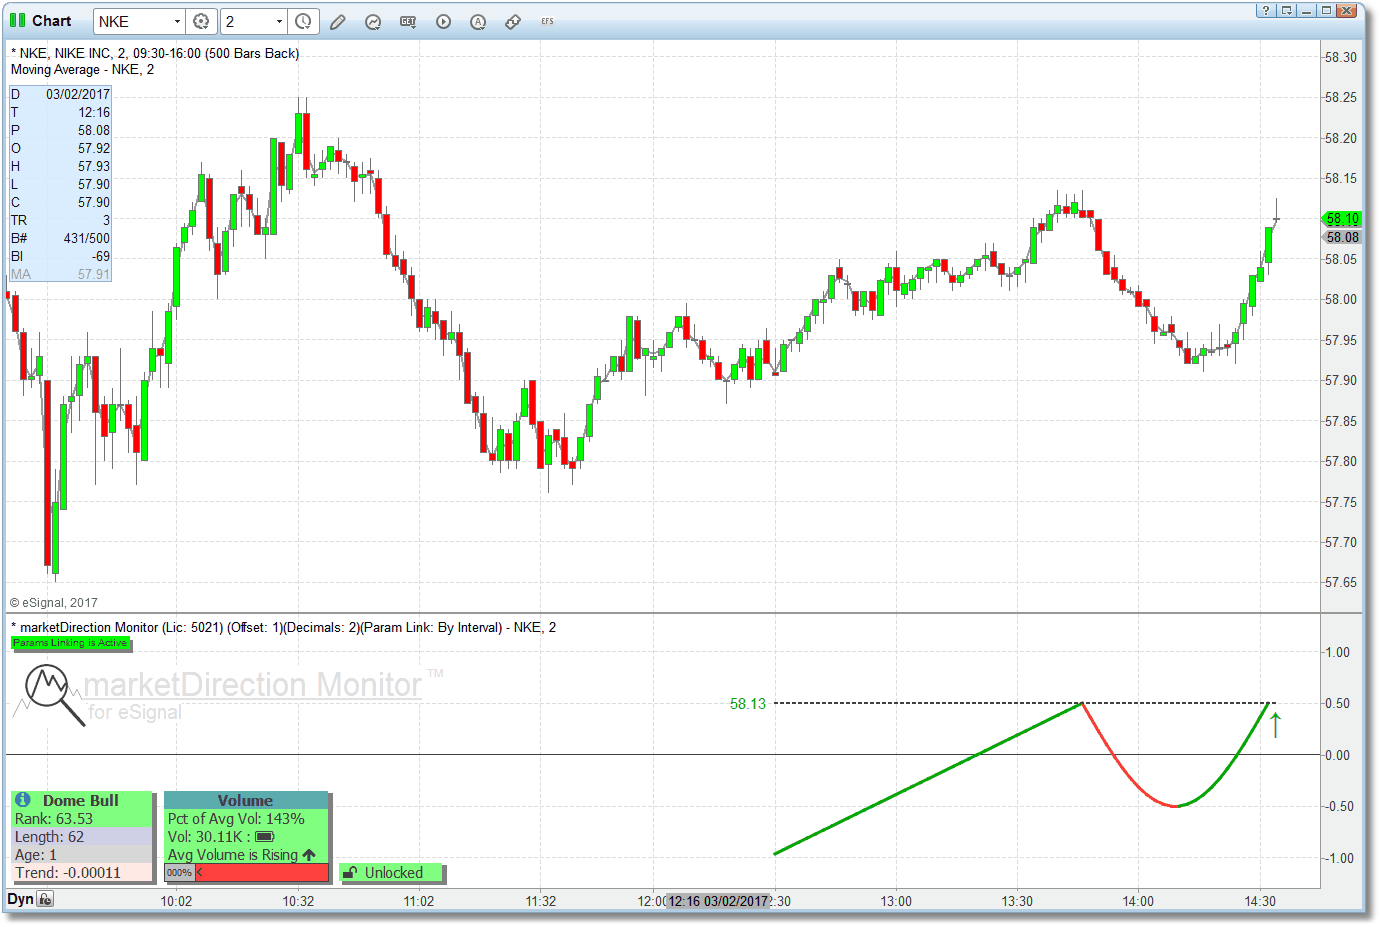Click the Dyn scaling lock icon
This screenshot has height=927, width=1380.
(45, 899)
